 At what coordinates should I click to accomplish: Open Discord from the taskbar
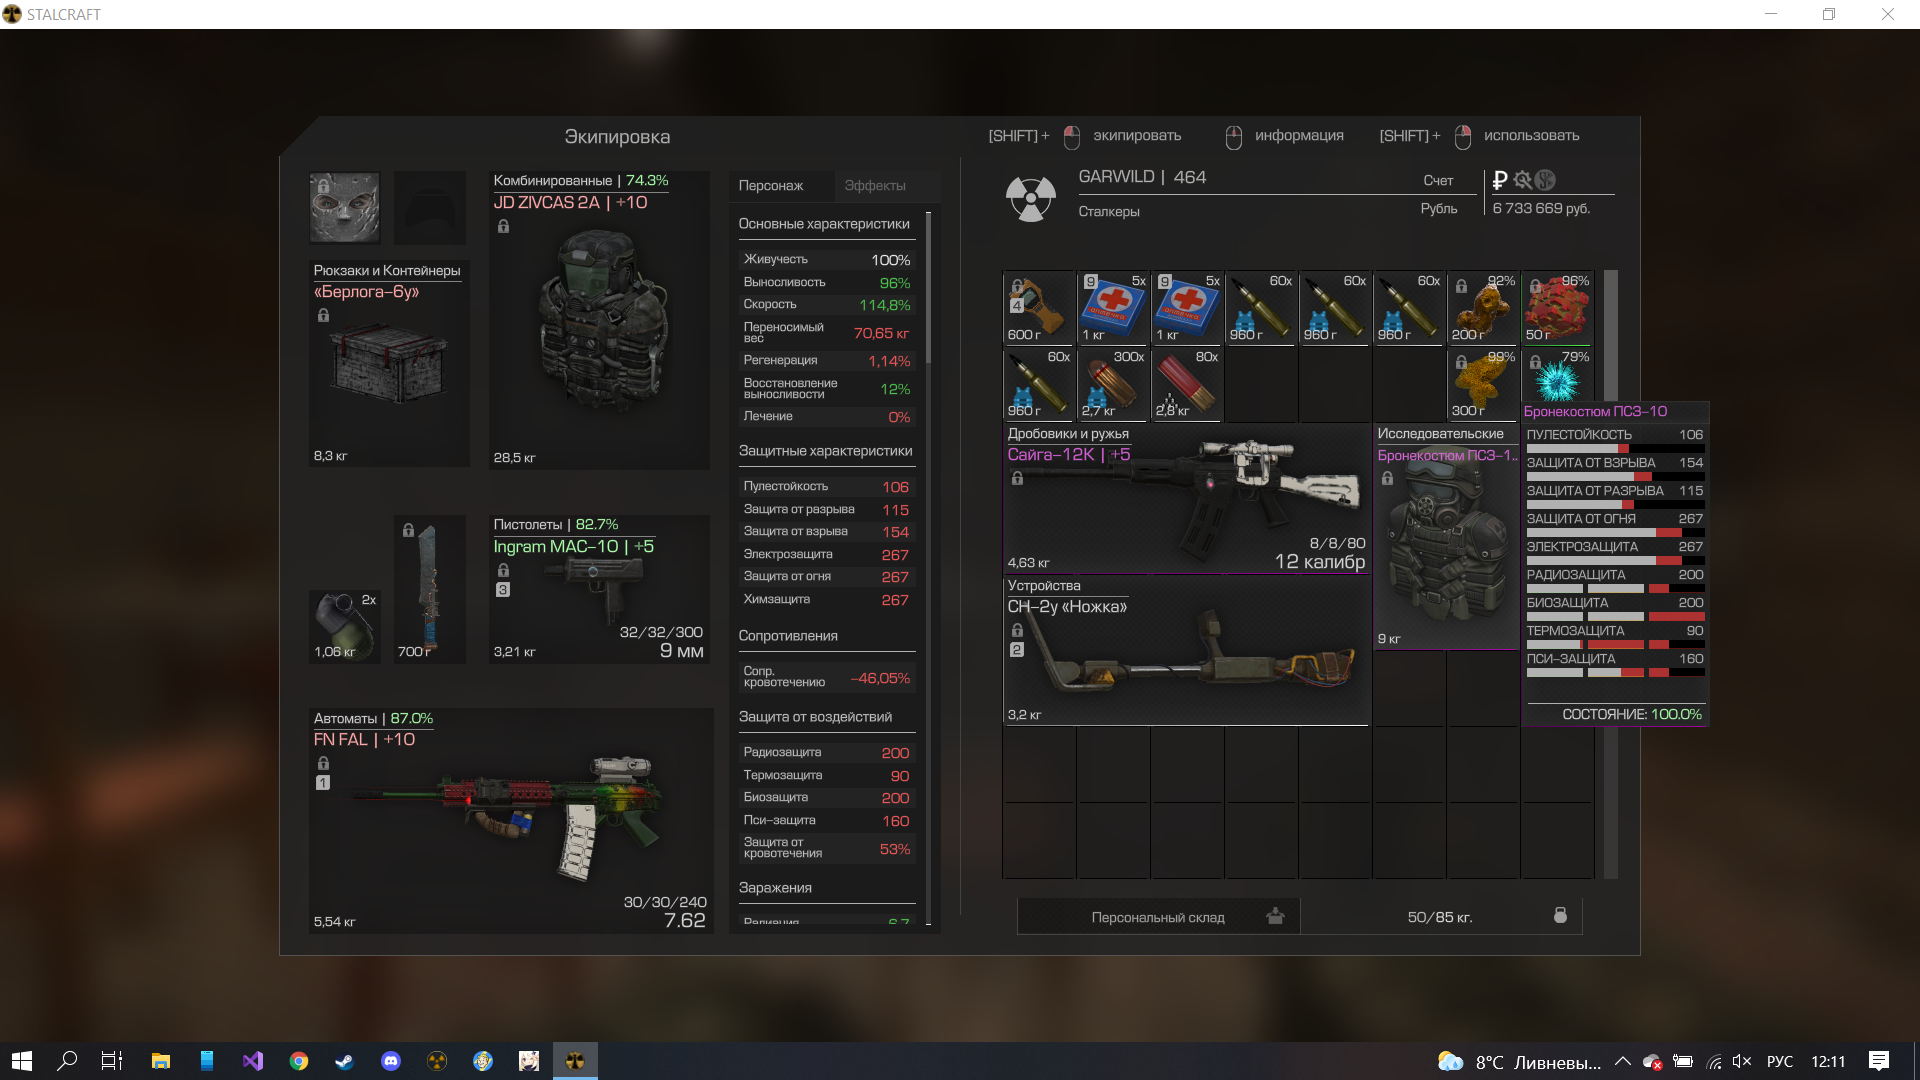point(391,1061)
